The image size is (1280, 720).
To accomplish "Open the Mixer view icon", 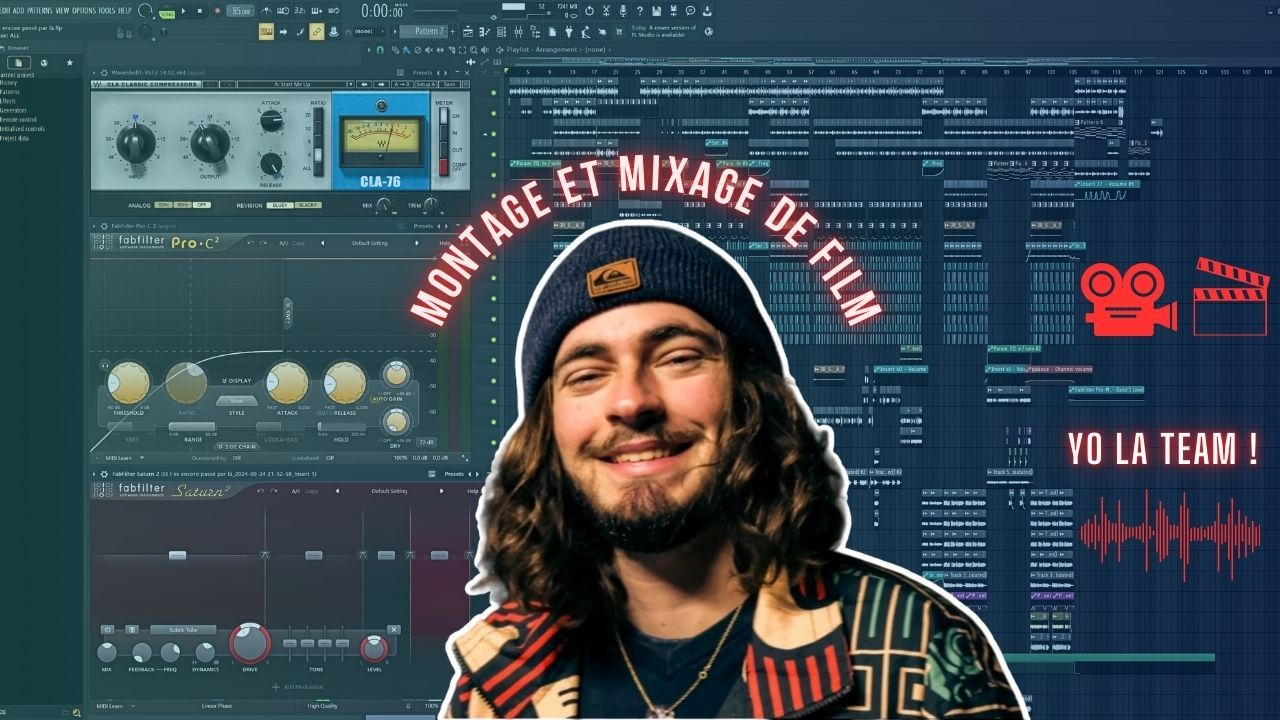I will [x=518, y=32].
